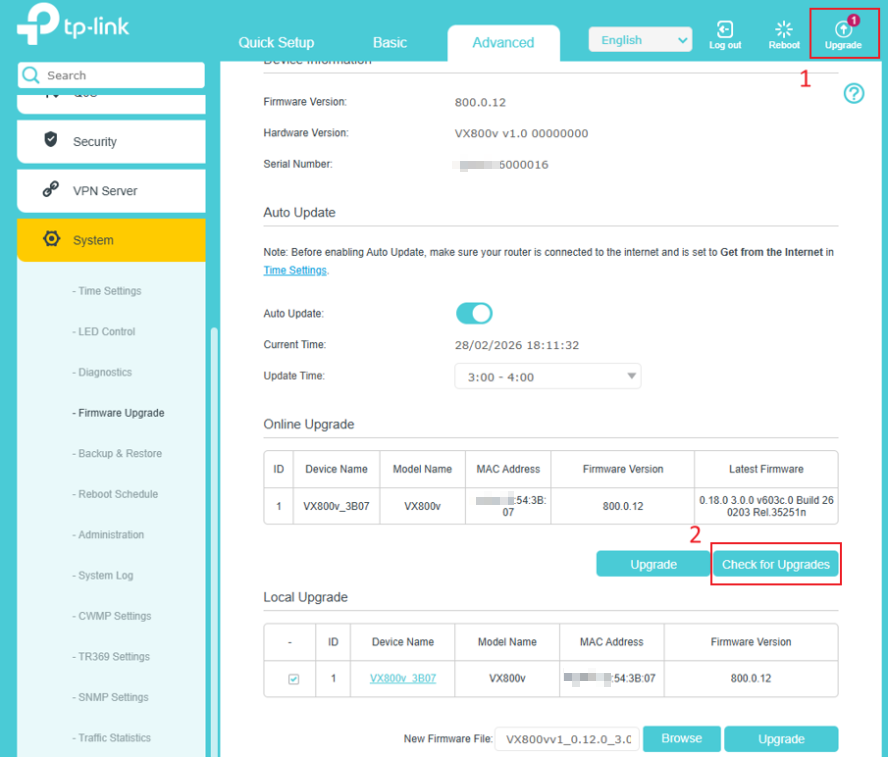Image resolution: width=888 pixels, height=757 pixels.
Task: Open the help question mark icon
Action: pyautogui.click(x=854, y=94)
